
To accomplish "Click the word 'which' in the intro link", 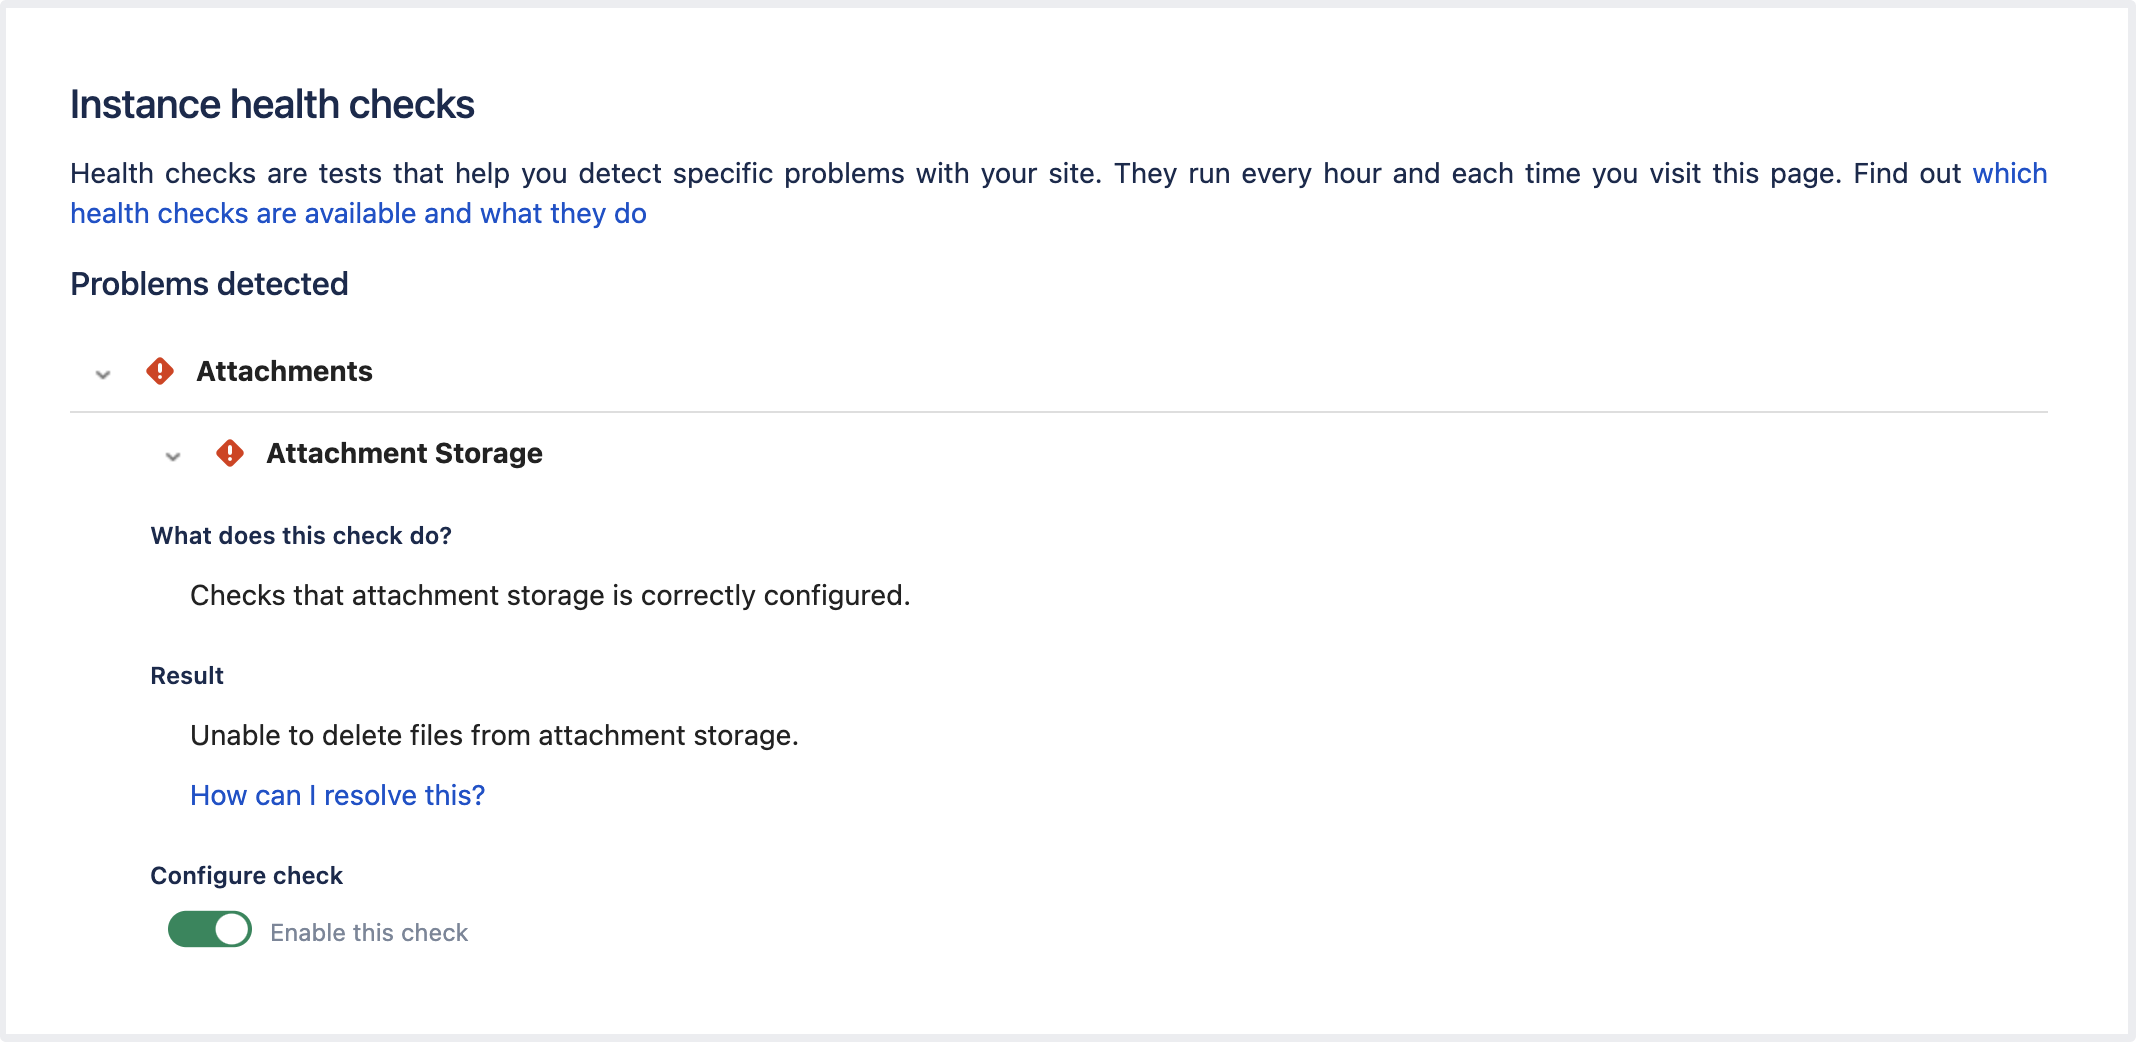I will click(2009, 174).
